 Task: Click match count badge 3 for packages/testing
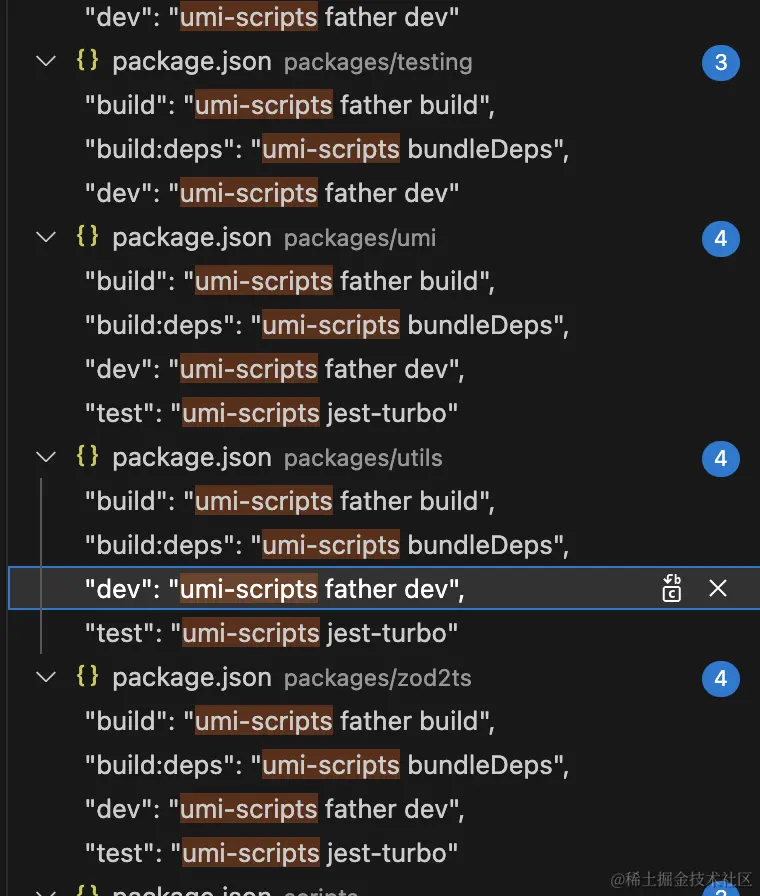pos(721,62)
